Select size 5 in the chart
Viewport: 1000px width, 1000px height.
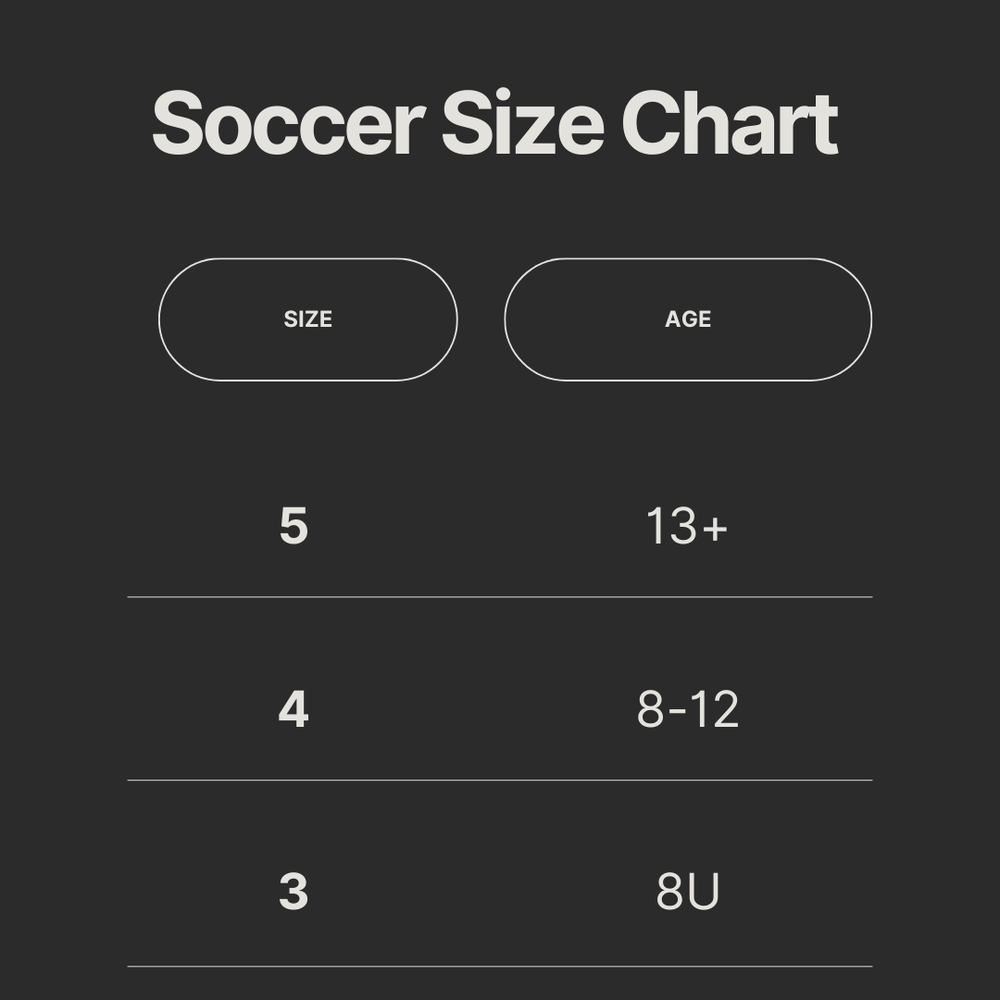[x=293, y=526]
